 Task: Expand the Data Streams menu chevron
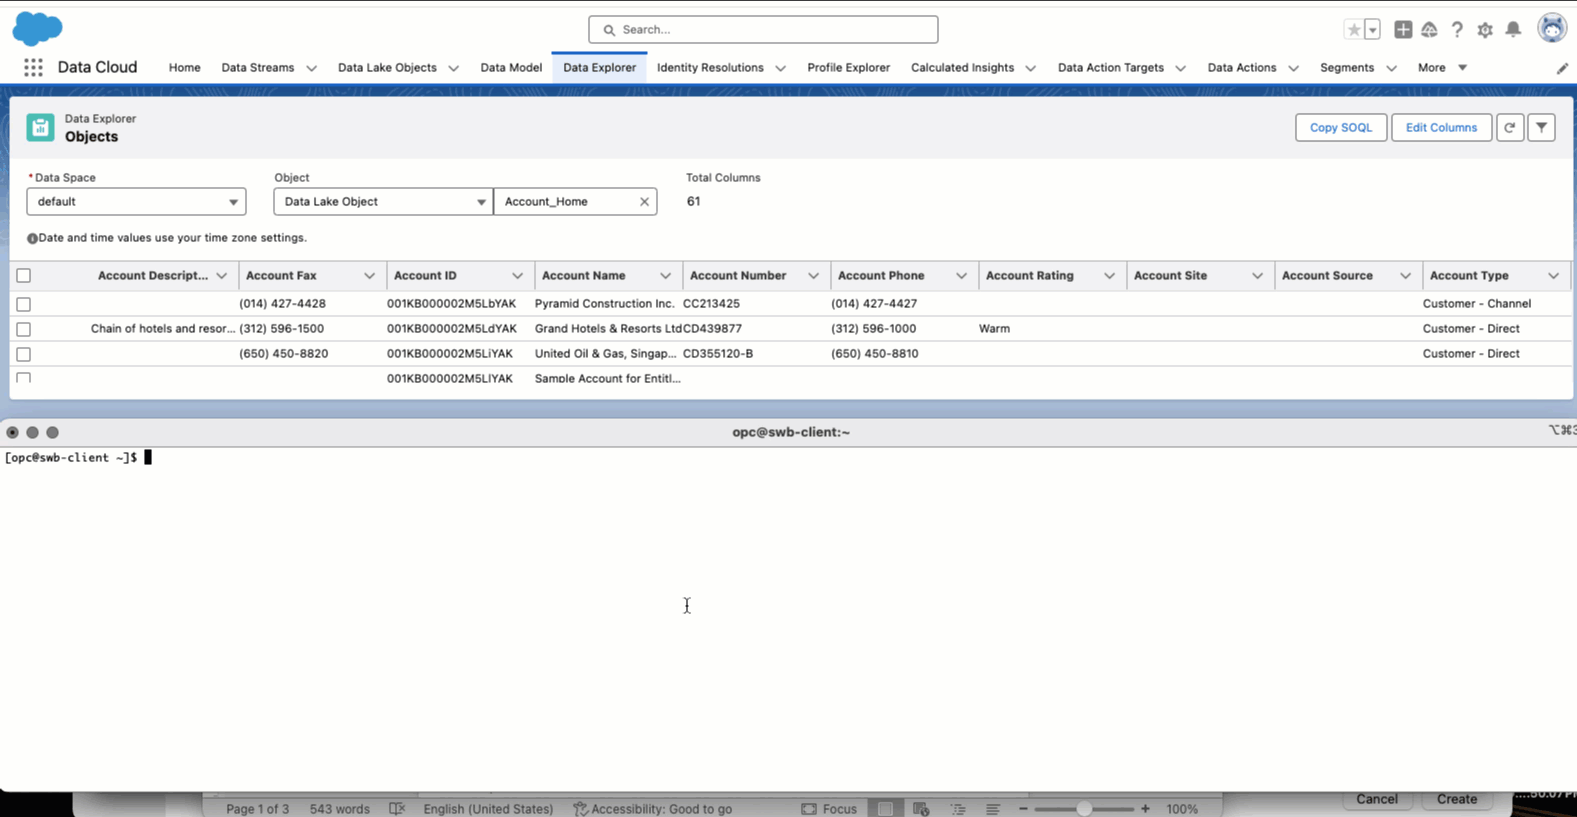pyautogui.click(x=311, y=68)
